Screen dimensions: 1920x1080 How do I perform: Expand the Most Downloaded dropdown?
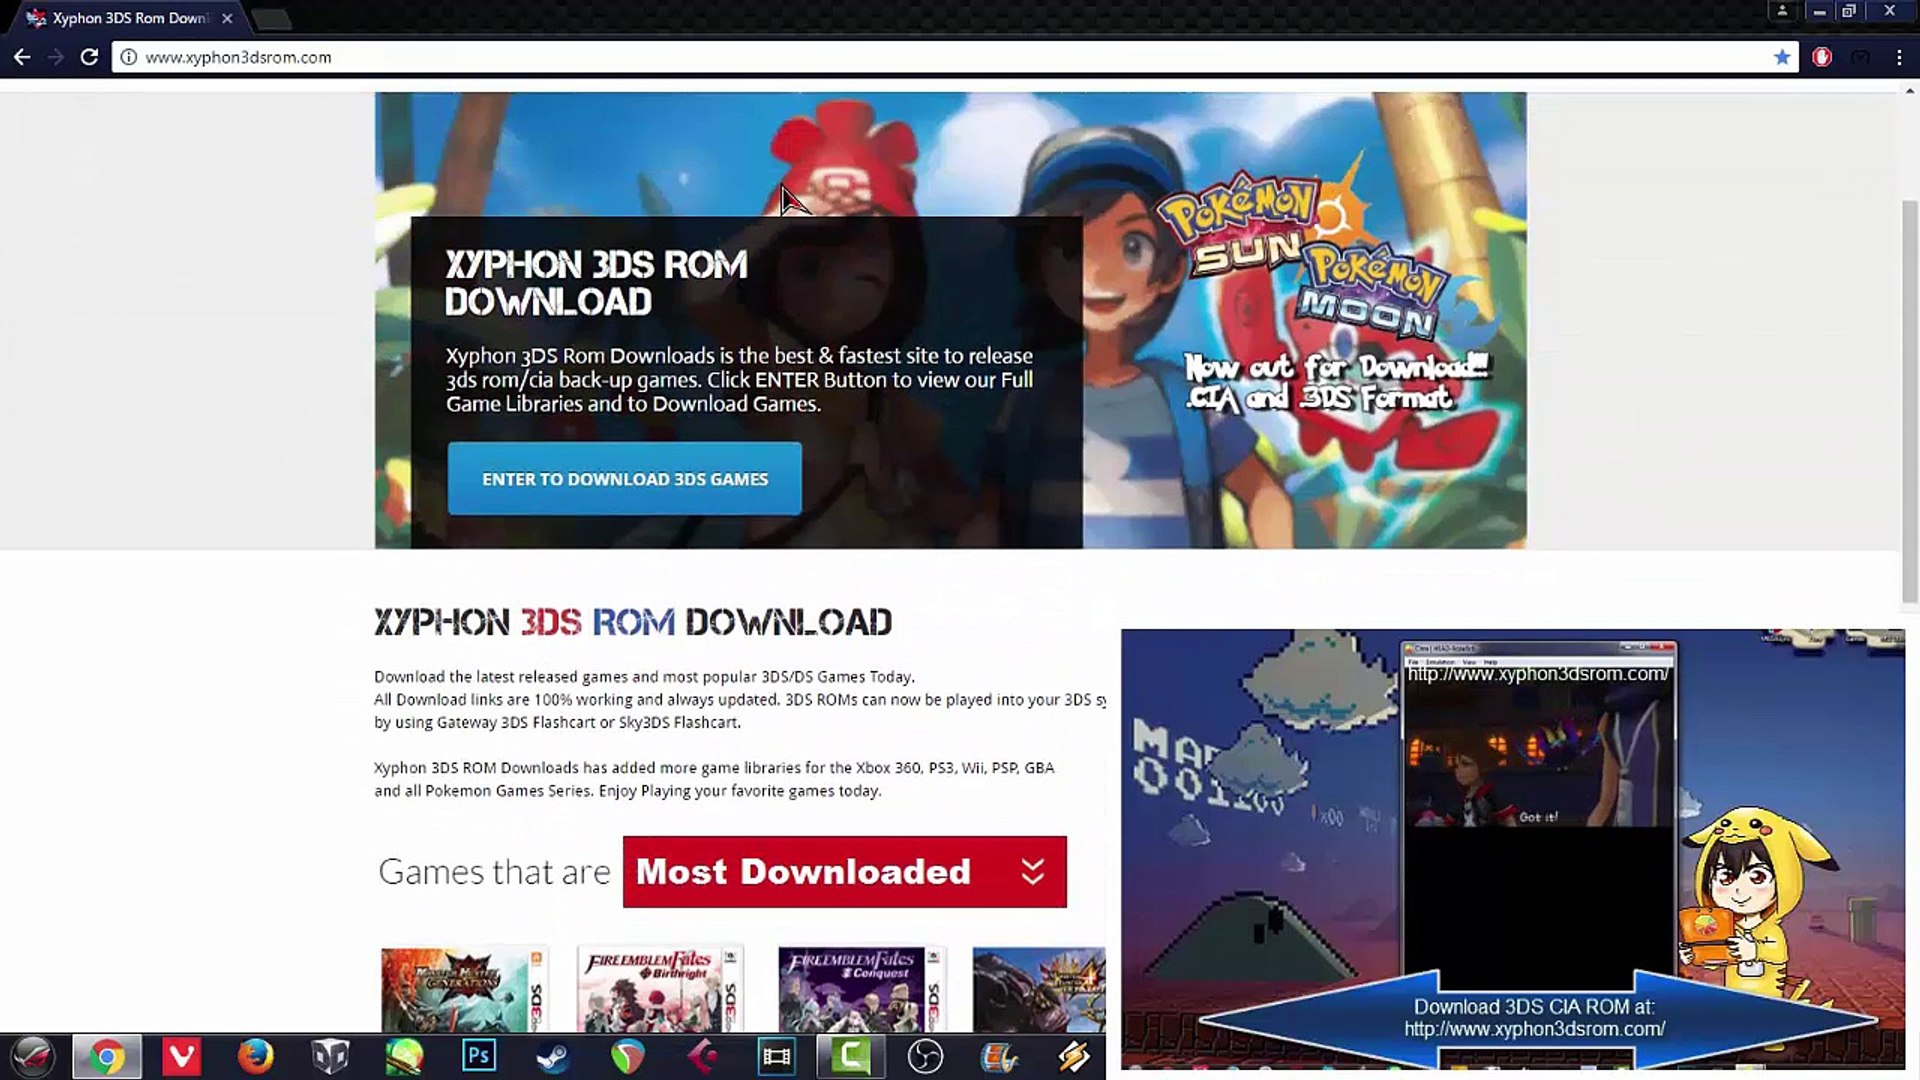point(843,872)
